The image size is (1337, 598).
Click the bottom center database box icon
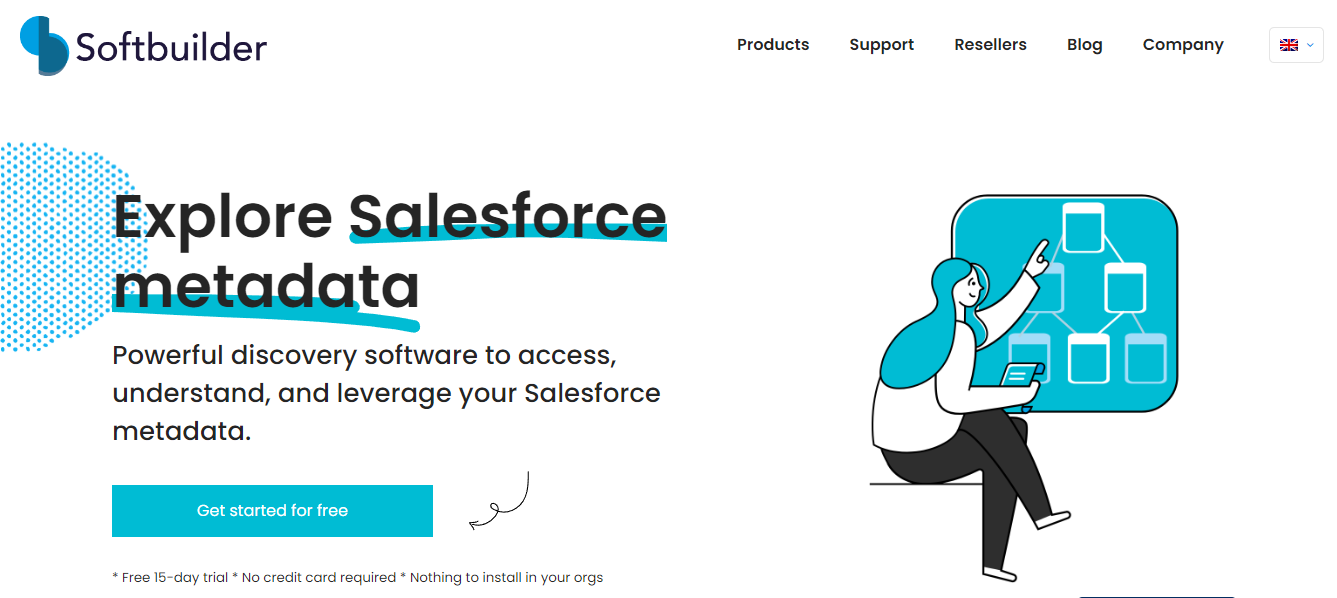pos(1088,358)
